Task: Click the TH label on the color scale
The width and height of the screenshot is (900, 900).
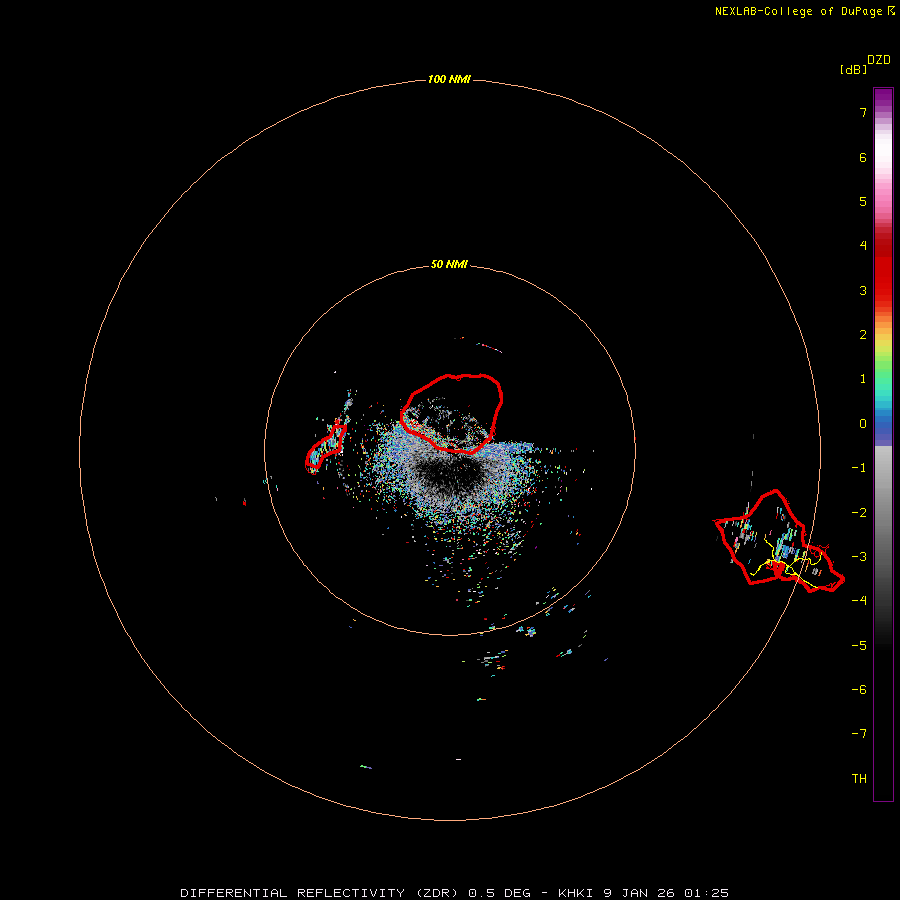Action: [x=859, y=779]
